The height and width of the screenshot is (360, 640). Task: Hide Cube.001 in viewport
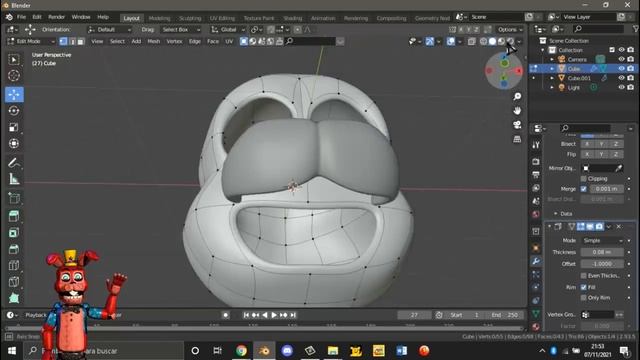pos(622,78)
